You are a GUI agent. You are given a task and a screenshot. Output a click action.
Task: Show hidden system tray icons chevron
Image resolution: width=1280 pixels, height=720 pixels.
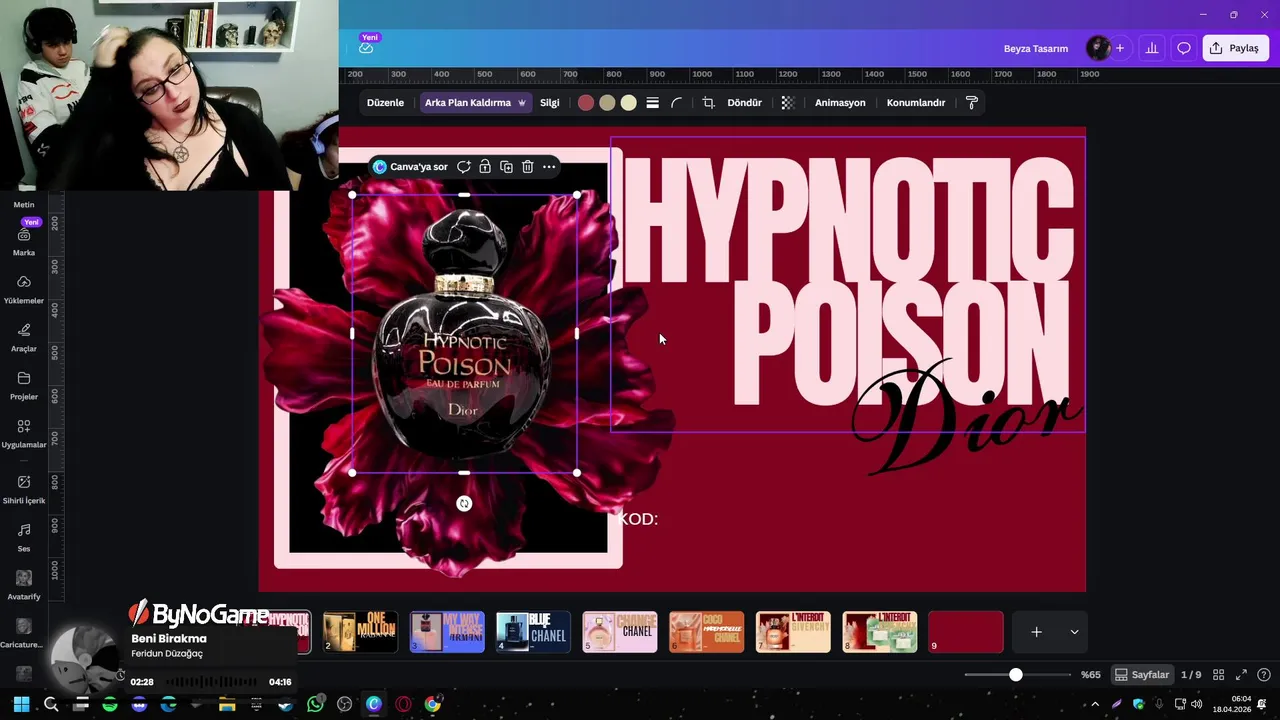(1095, 705)
